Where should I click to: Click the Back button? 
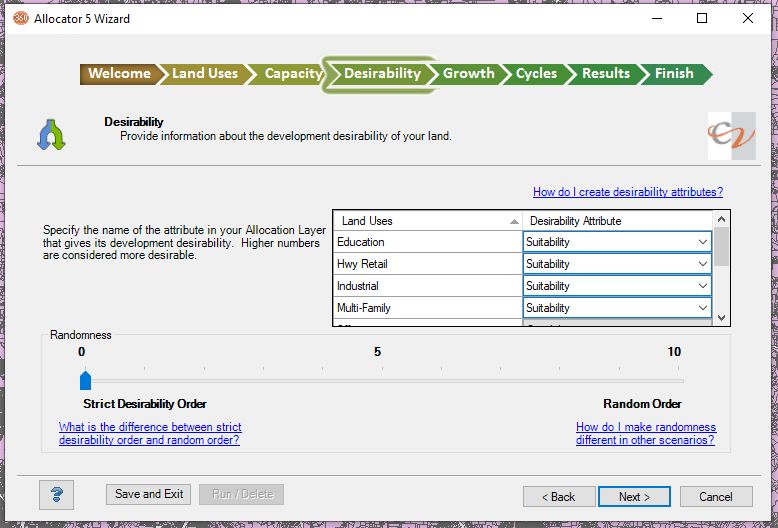pyautogui.click(x=559, y=497)
